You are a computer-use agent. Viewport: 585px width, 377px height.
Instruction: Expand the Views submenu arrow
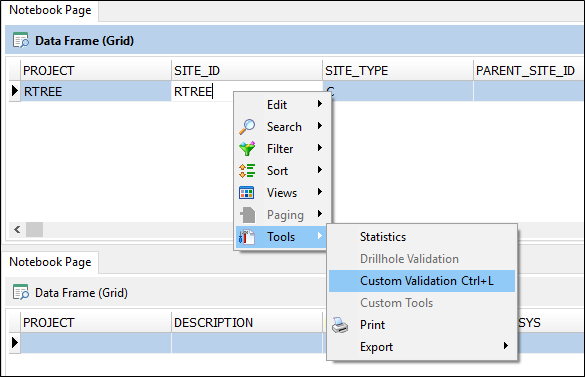(x=320, y=192)
